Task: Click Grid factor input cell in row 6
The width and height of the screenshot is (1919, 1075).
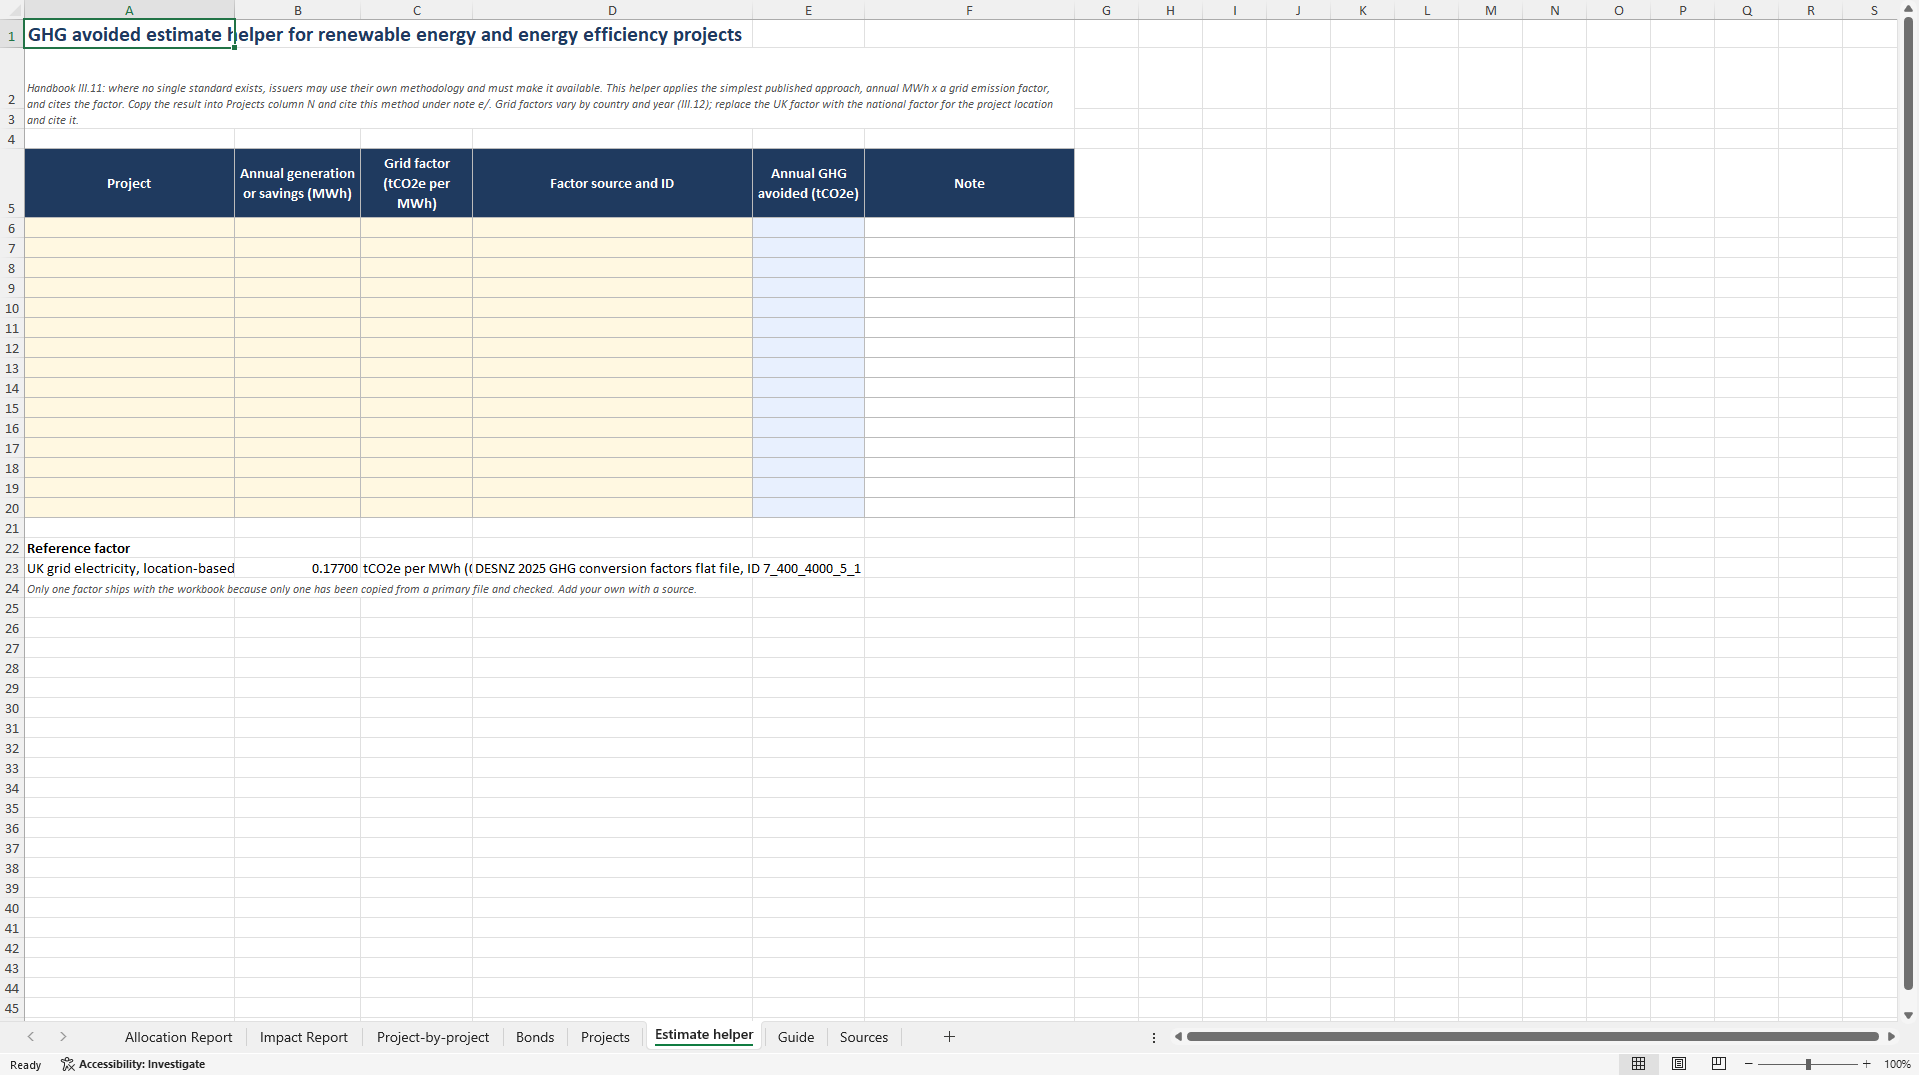Action: pos(416,228)
